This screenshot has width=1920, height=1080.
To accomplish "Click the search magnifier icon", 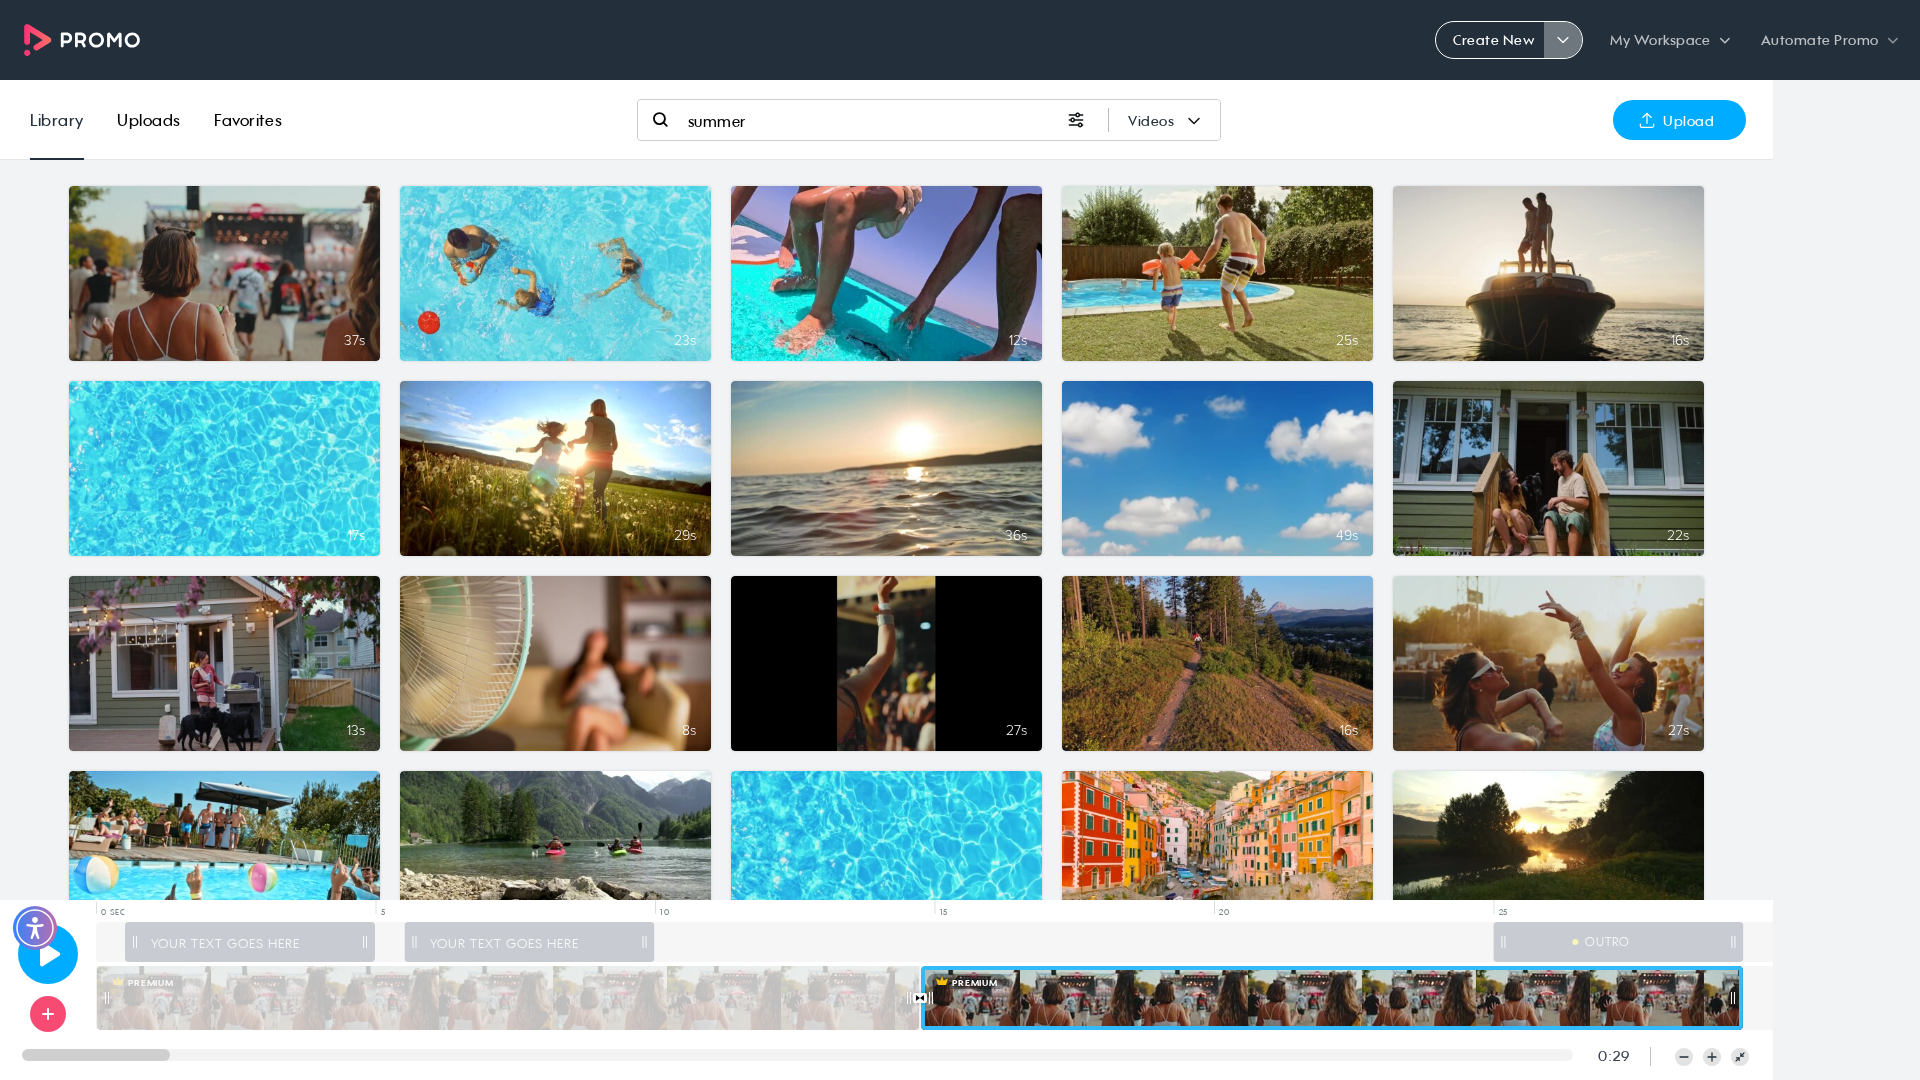I will (x=660, y=120).
